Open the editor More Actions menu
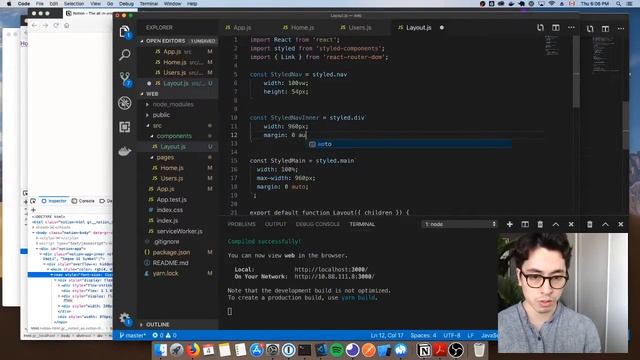The image size is (640, 360). pos(571,28)
